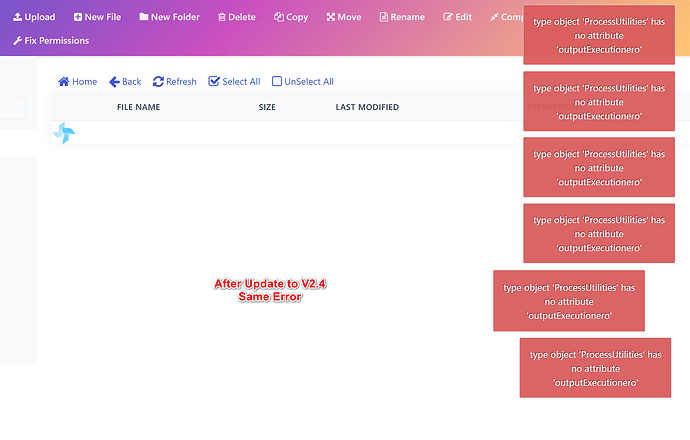Dismiss the bottom-most red error notification
The height and width of the screenshot is (440, 690).
[595, 368]
